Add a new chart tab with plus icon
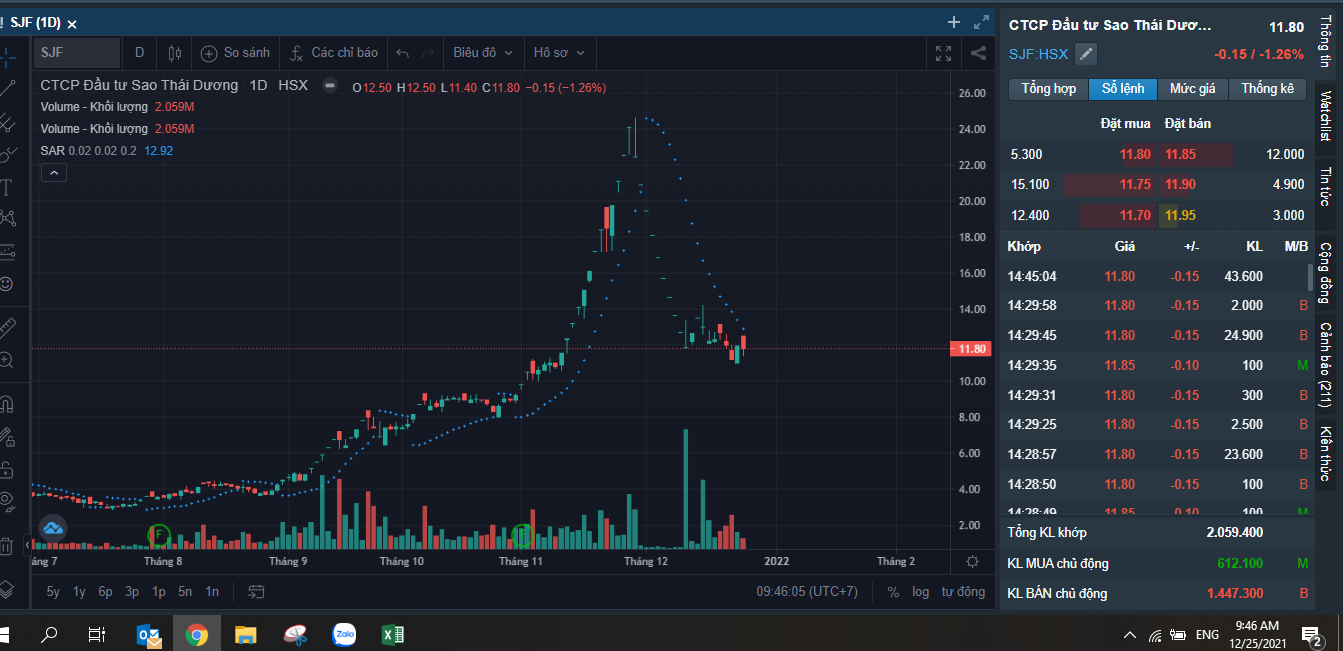This screenshot has height=651, width=1343. click(953, 22)
